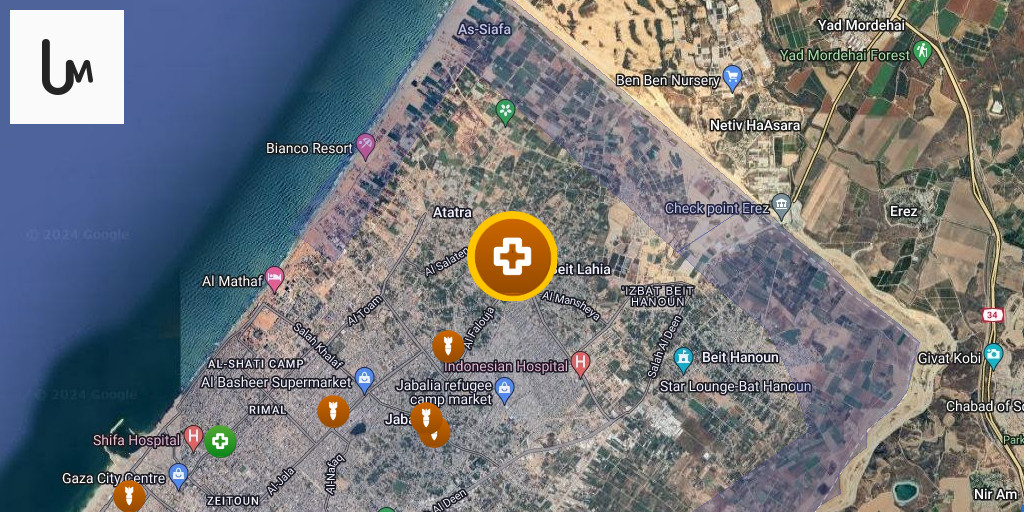Click the Bianco Resort pink pin
Screen dimensions: 1024x512
(x=365, y=146)
